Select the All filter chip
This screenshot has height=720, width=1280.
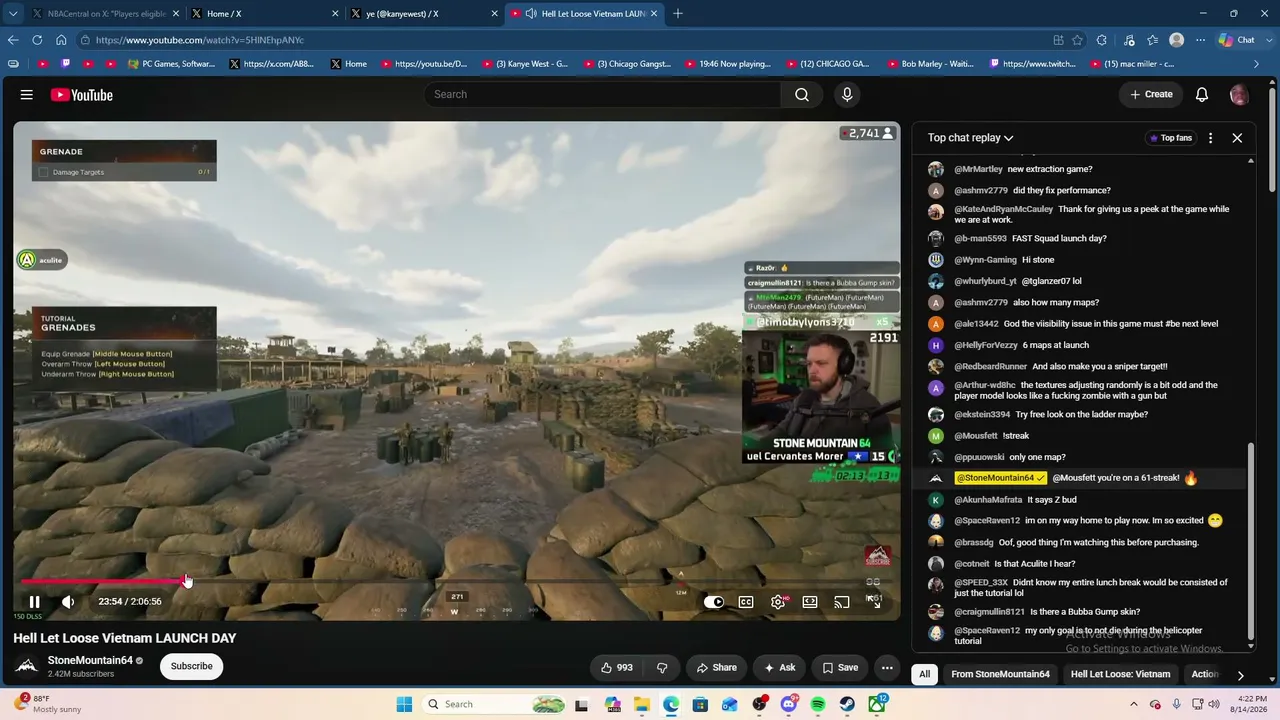coord(924,674)
